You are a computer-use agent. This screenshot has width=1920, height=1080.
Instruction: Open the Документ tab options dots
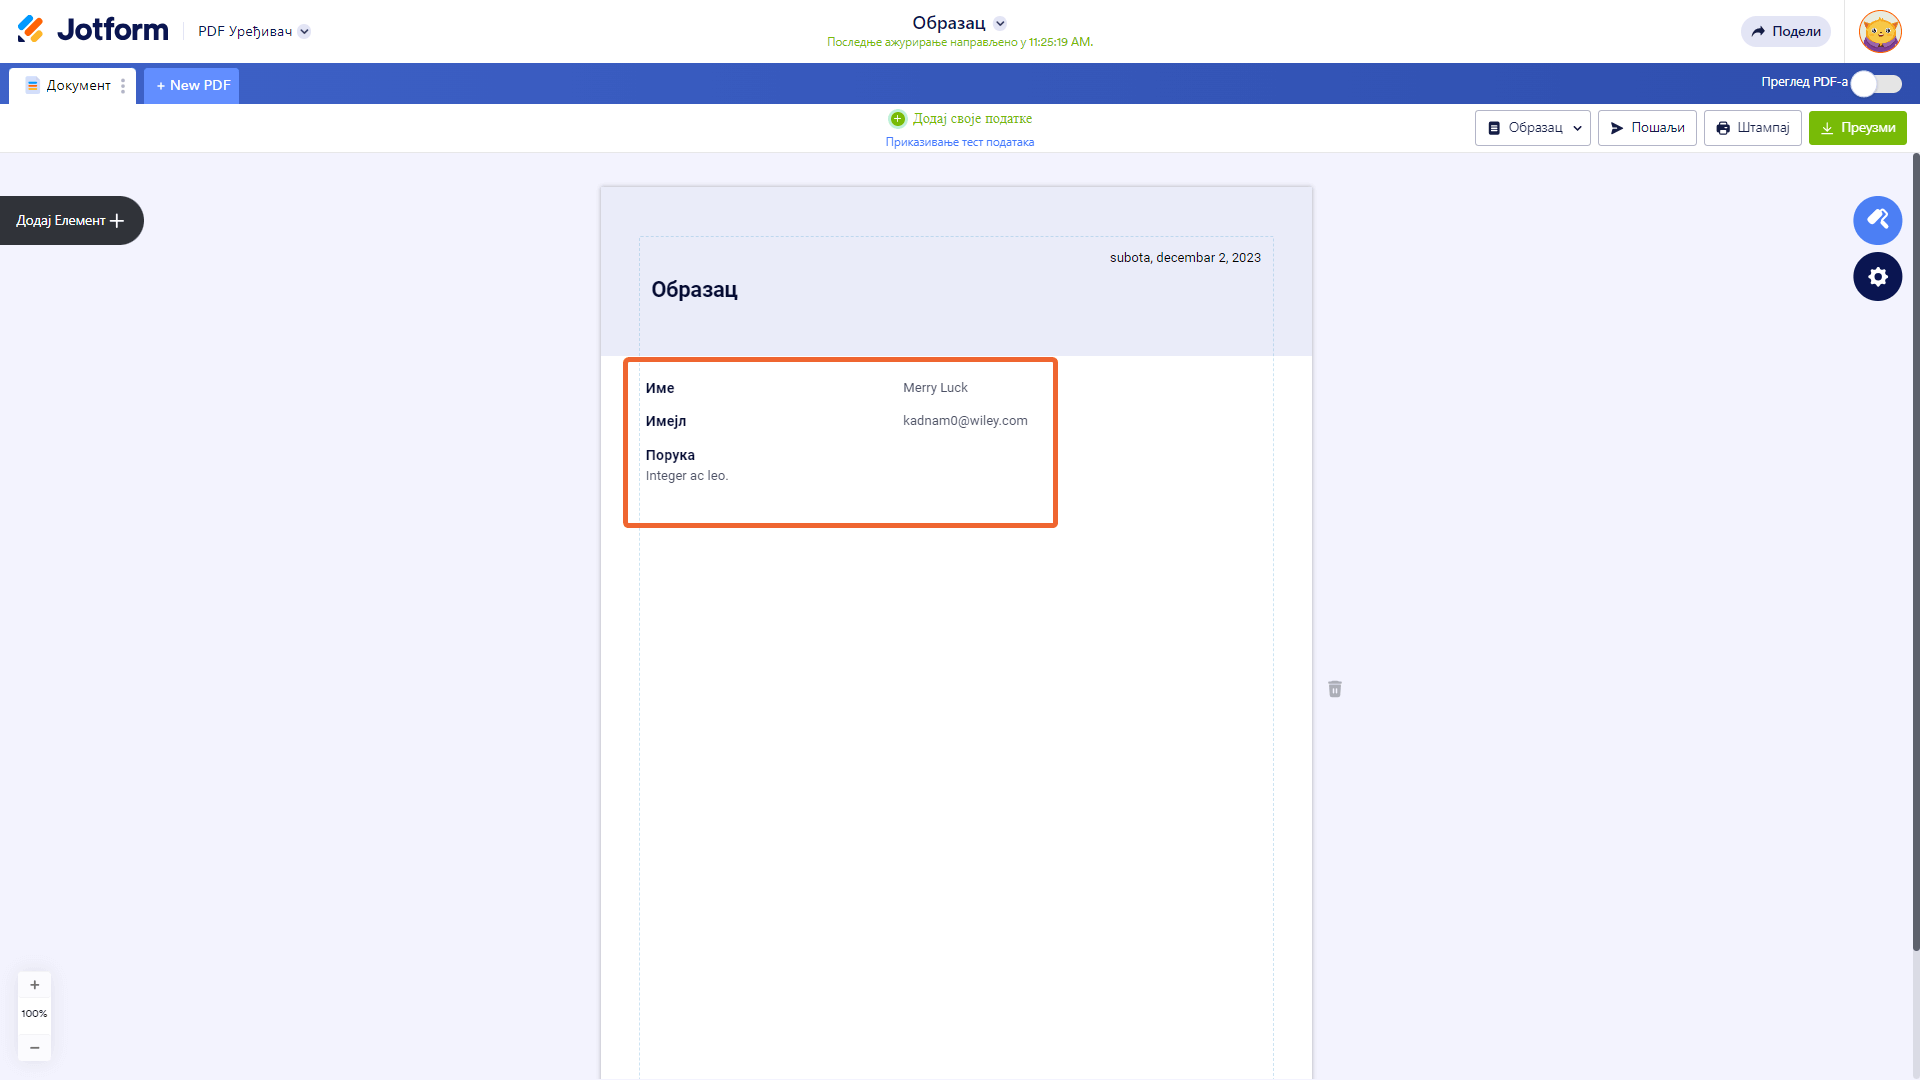coord(123,86)
